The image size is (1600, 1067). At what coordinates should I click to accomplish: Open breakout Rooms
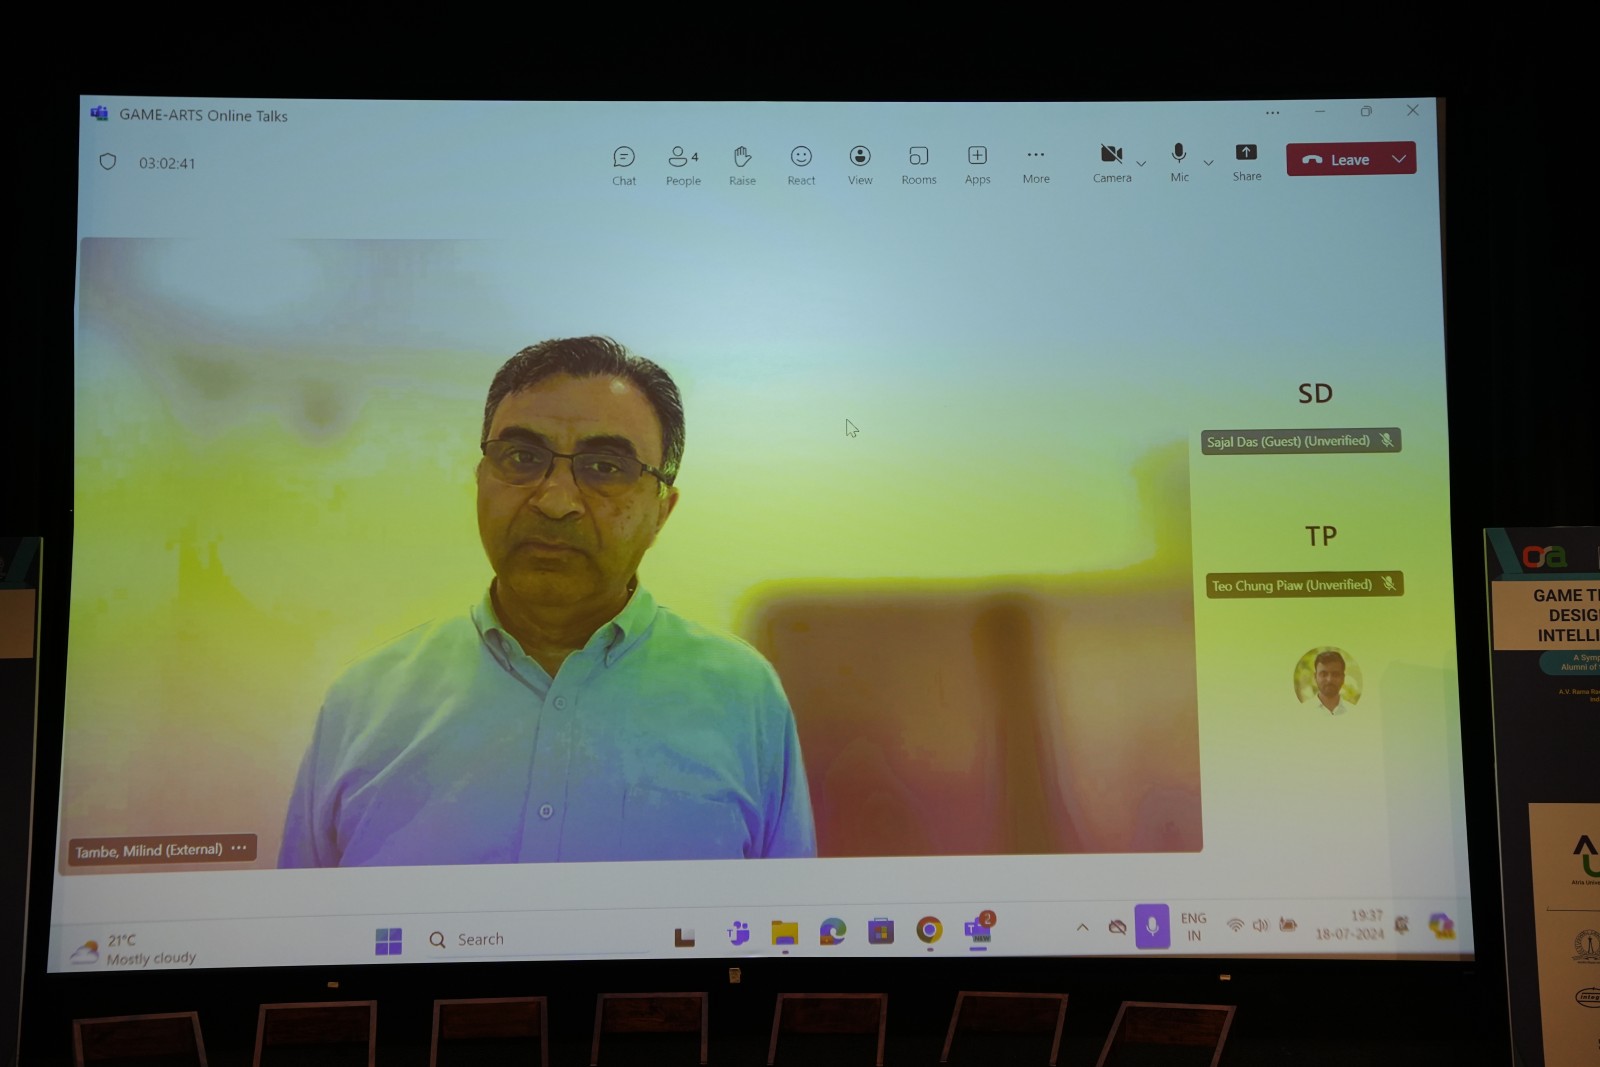918,165
